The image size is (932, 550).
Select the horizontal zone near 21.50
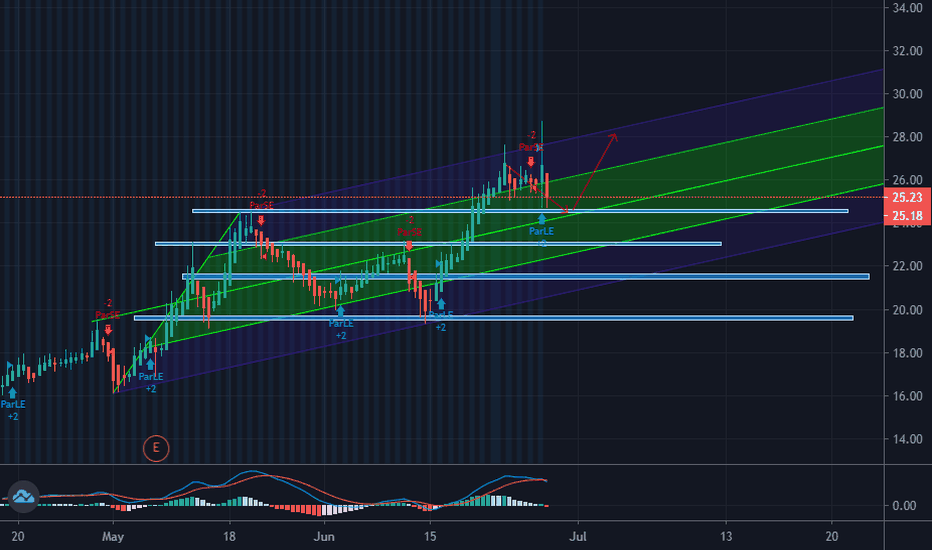(525, 276)
